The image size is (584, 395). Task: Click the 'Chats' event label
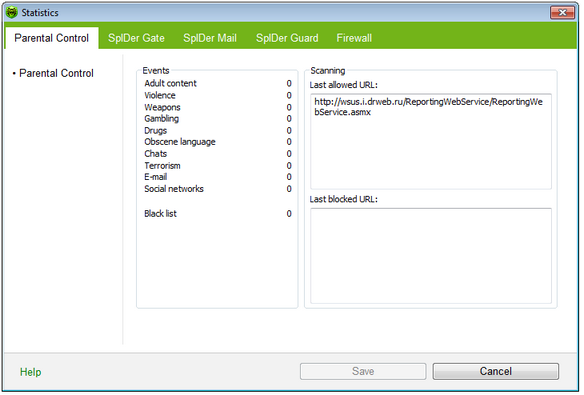pyautogui.click(x=155, y=154)
